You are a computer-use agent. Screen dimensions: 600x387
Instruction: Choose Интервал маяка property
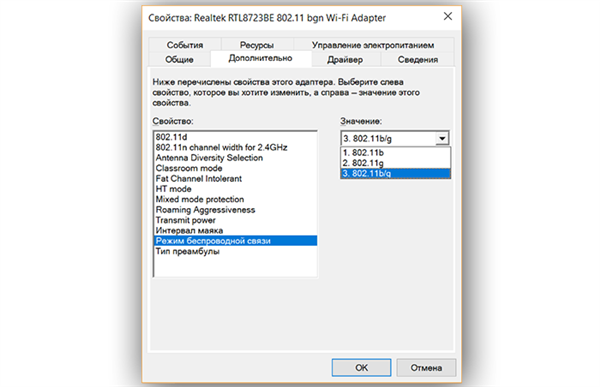236,230
